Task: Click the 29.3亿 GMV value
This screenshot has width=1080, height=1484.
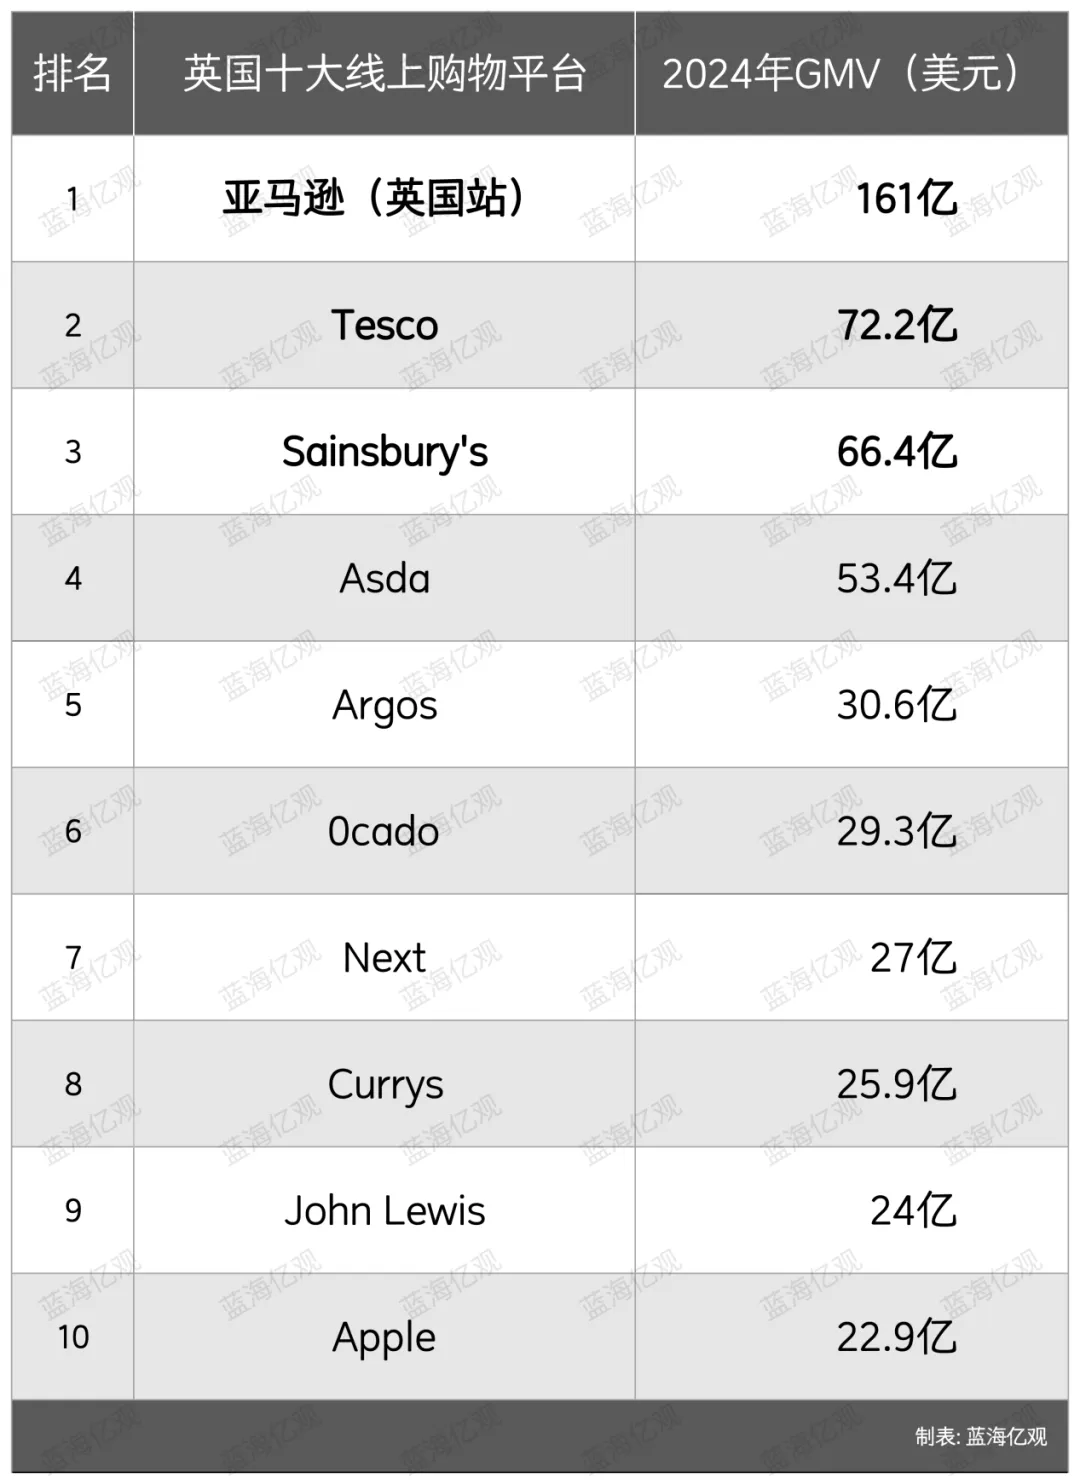Action: [x=897, y=831]
